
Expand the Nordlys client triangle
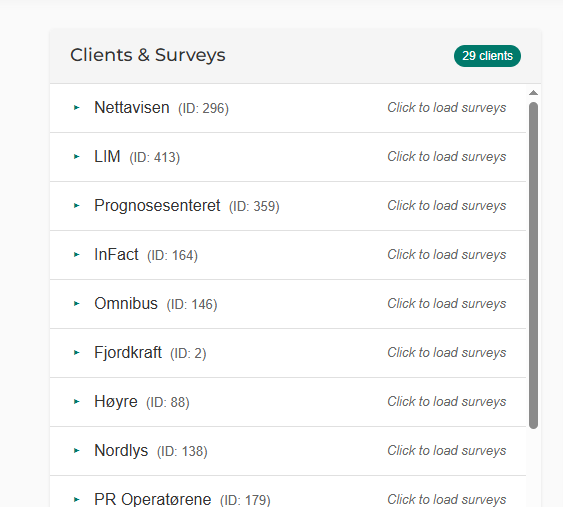76,451
